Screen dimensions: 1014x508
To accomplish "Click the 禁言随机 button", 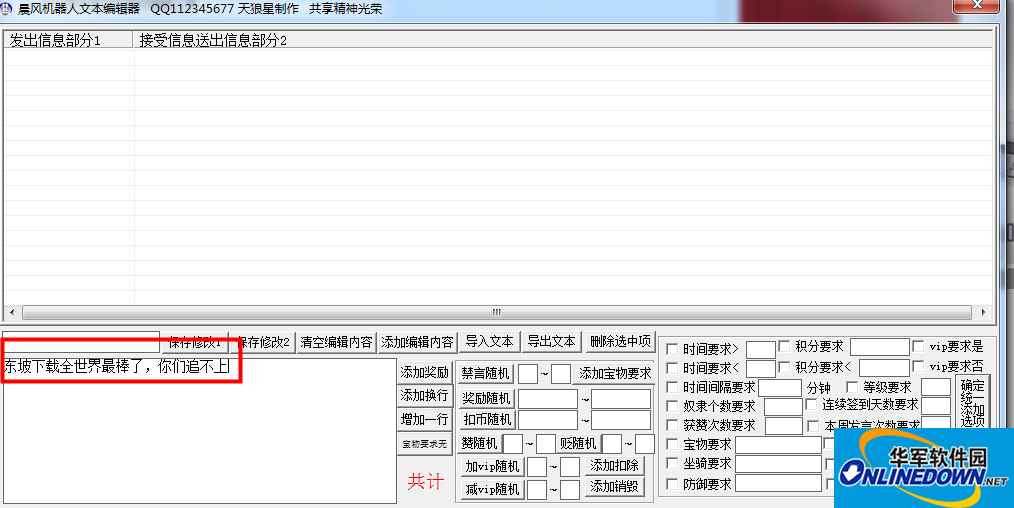I will [x=486, y=374].
